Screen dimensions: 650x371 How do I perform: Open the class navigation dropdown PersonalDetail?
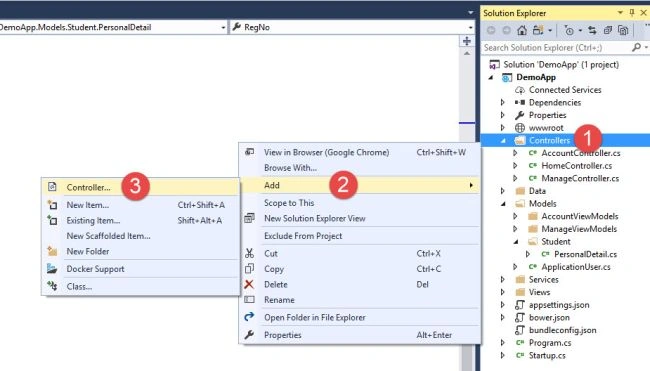pyautogui.click(x=223, y=27)
